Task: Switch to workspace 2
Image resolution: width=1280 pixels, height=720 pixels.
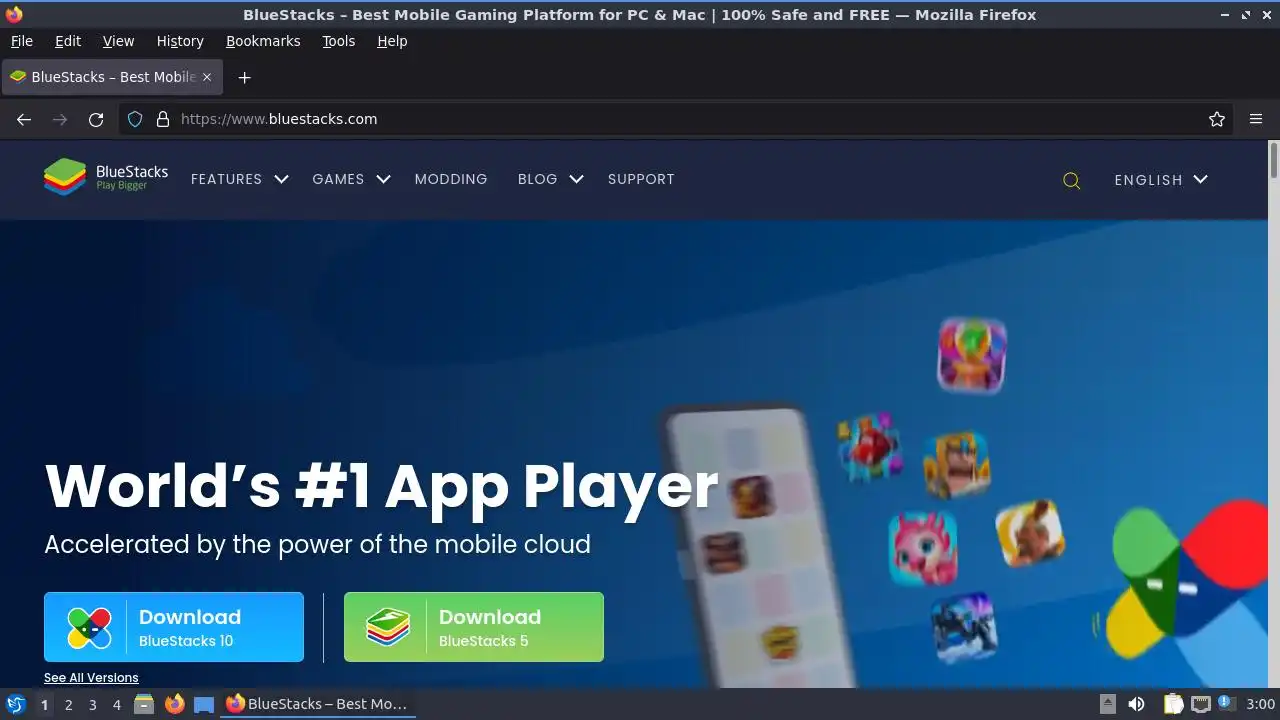Action: click(x=68, y=704)
